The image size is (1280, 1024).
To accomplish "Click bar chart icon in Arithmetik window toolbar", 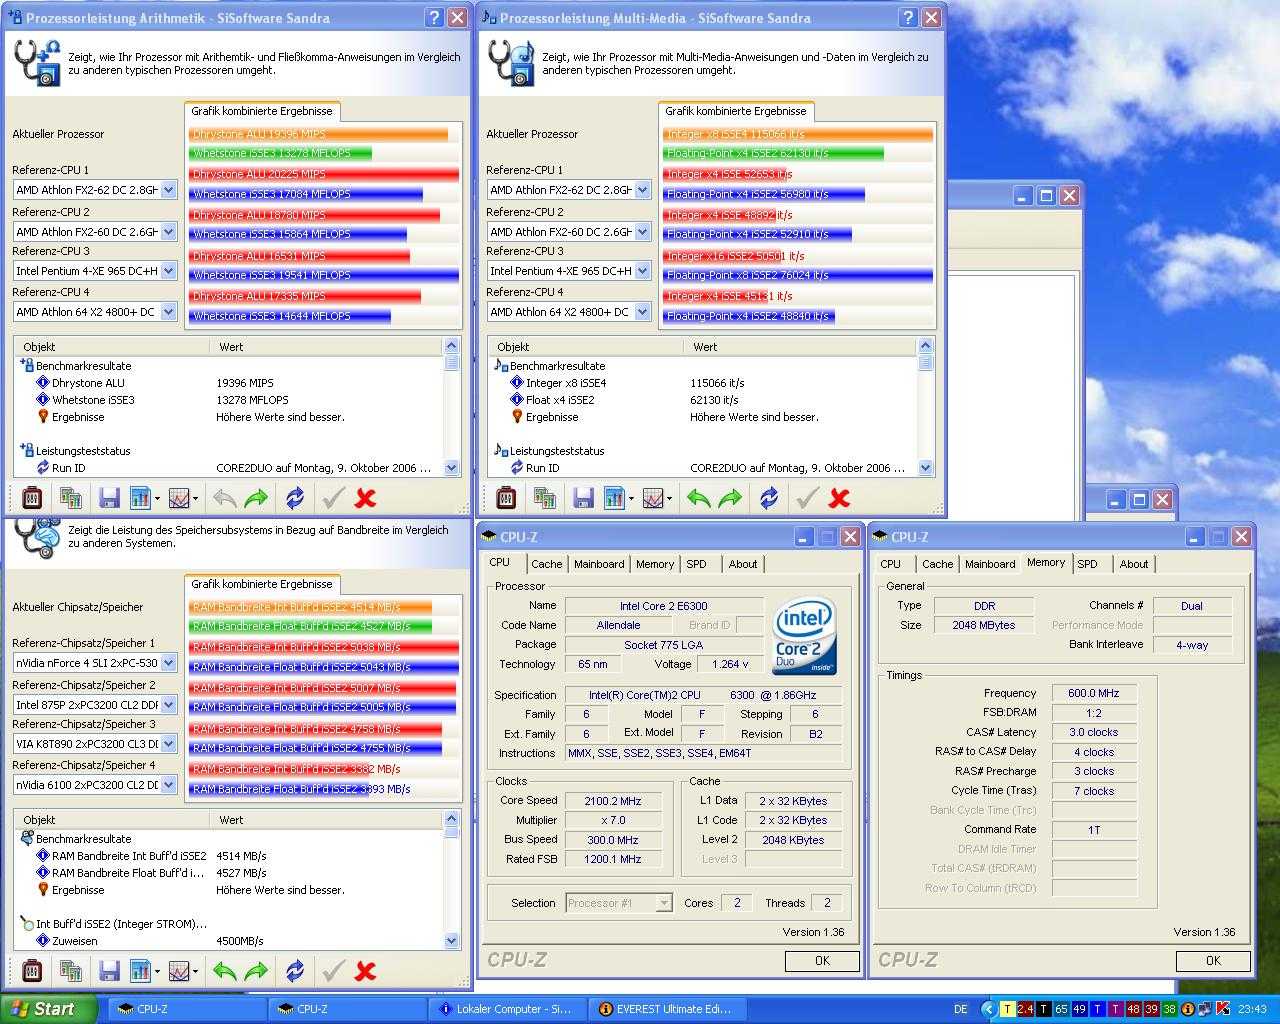I will [x=143, y=497].
